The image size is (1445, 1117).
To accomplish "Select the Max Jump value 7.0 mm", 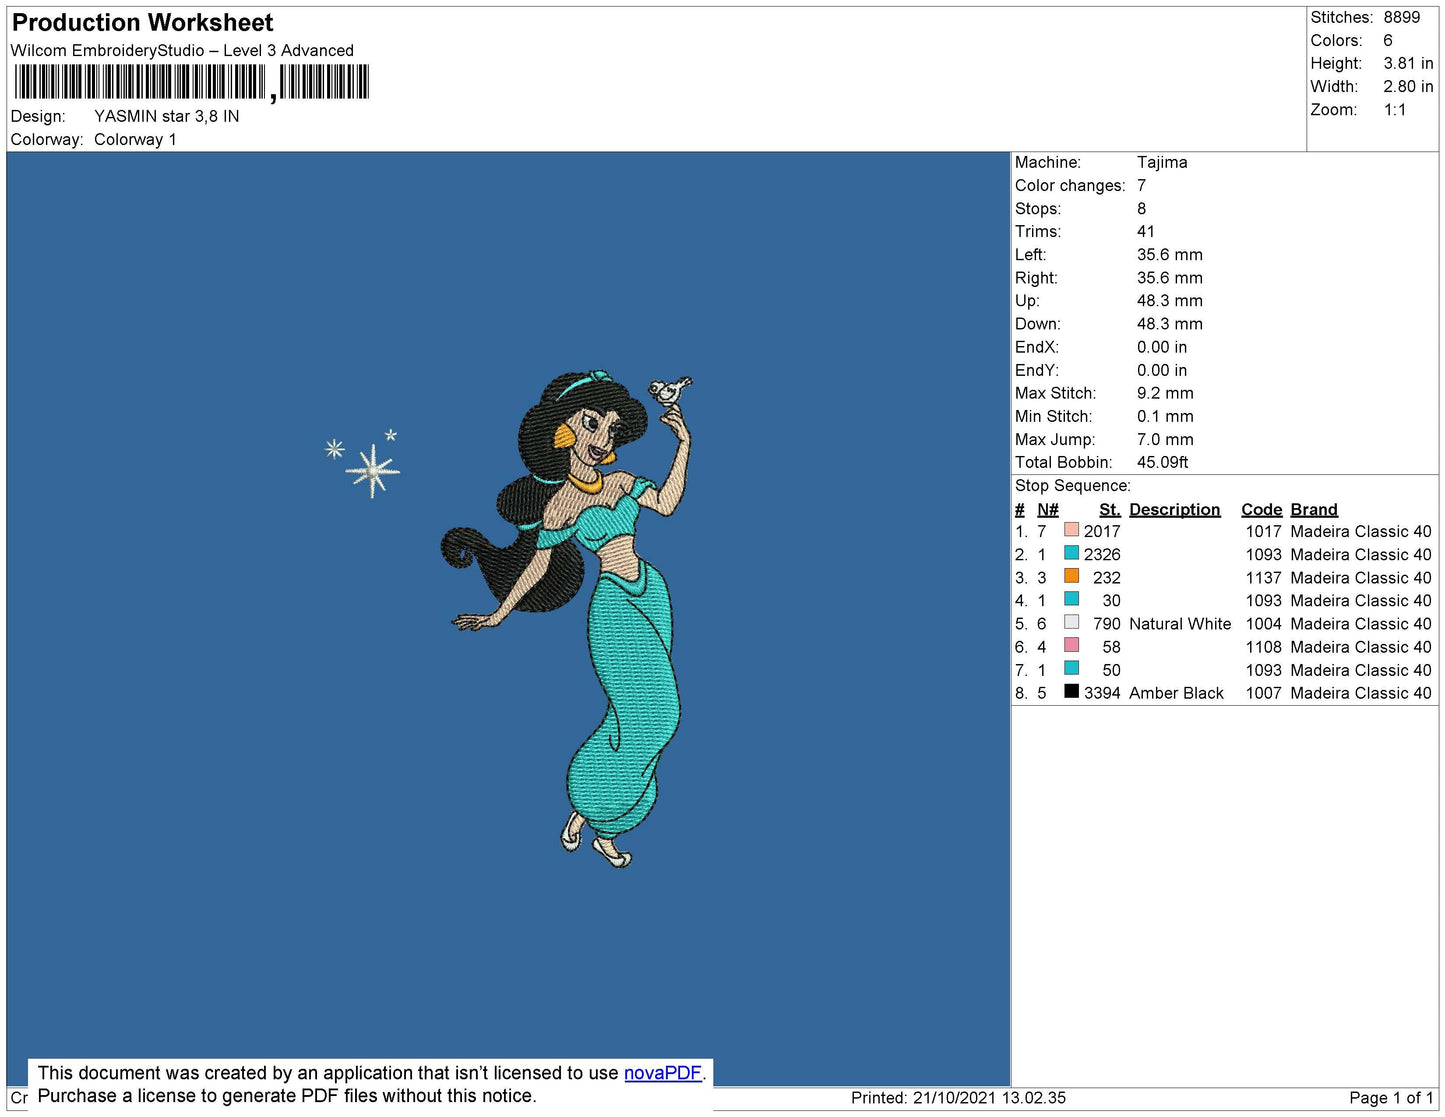I will coord(1165,439).
